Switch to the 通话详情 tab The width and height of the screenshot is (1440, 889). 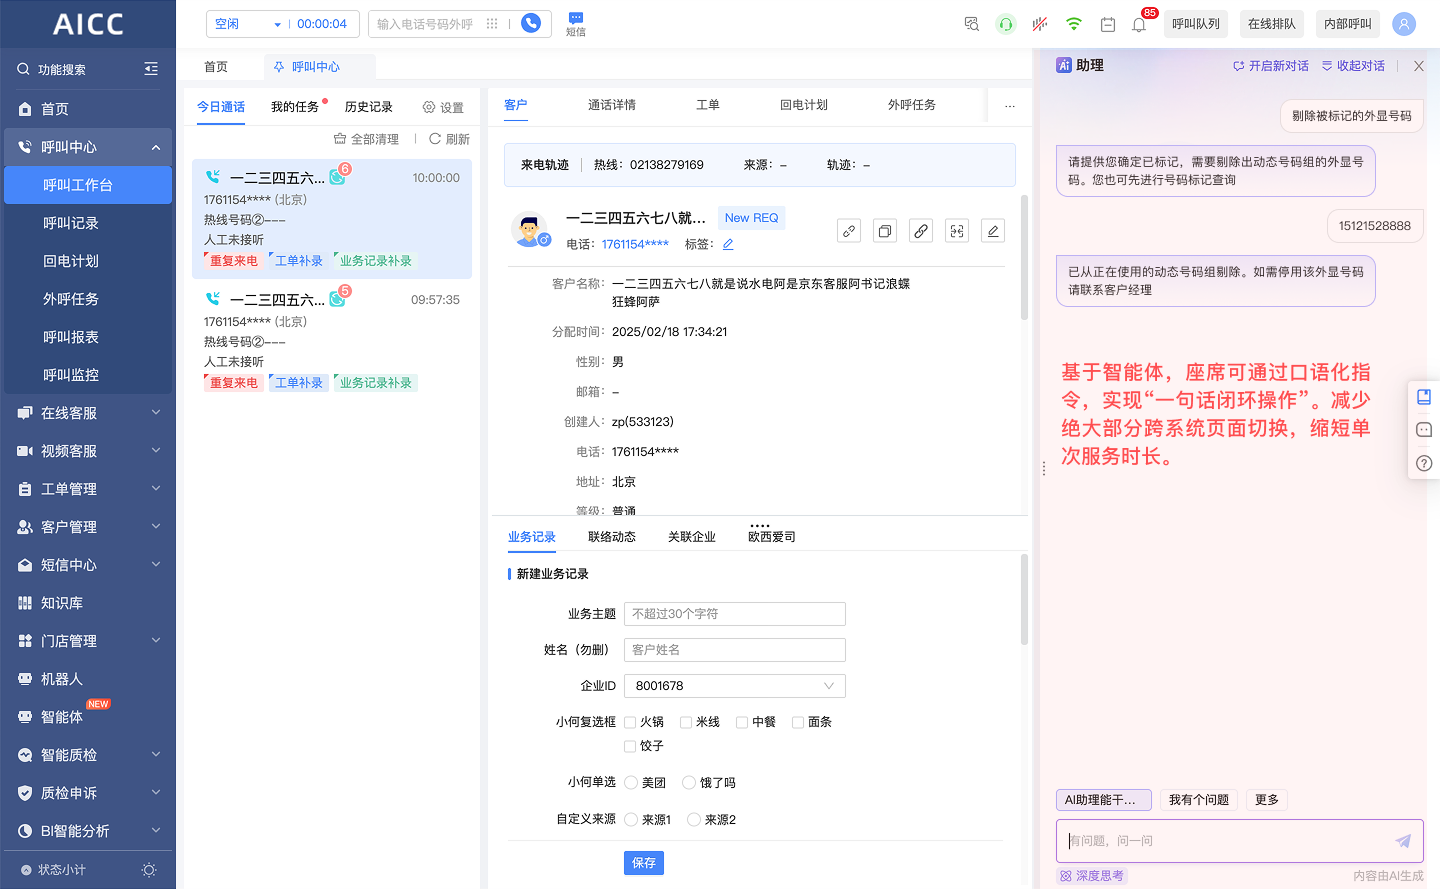click(x=612, y=105)
